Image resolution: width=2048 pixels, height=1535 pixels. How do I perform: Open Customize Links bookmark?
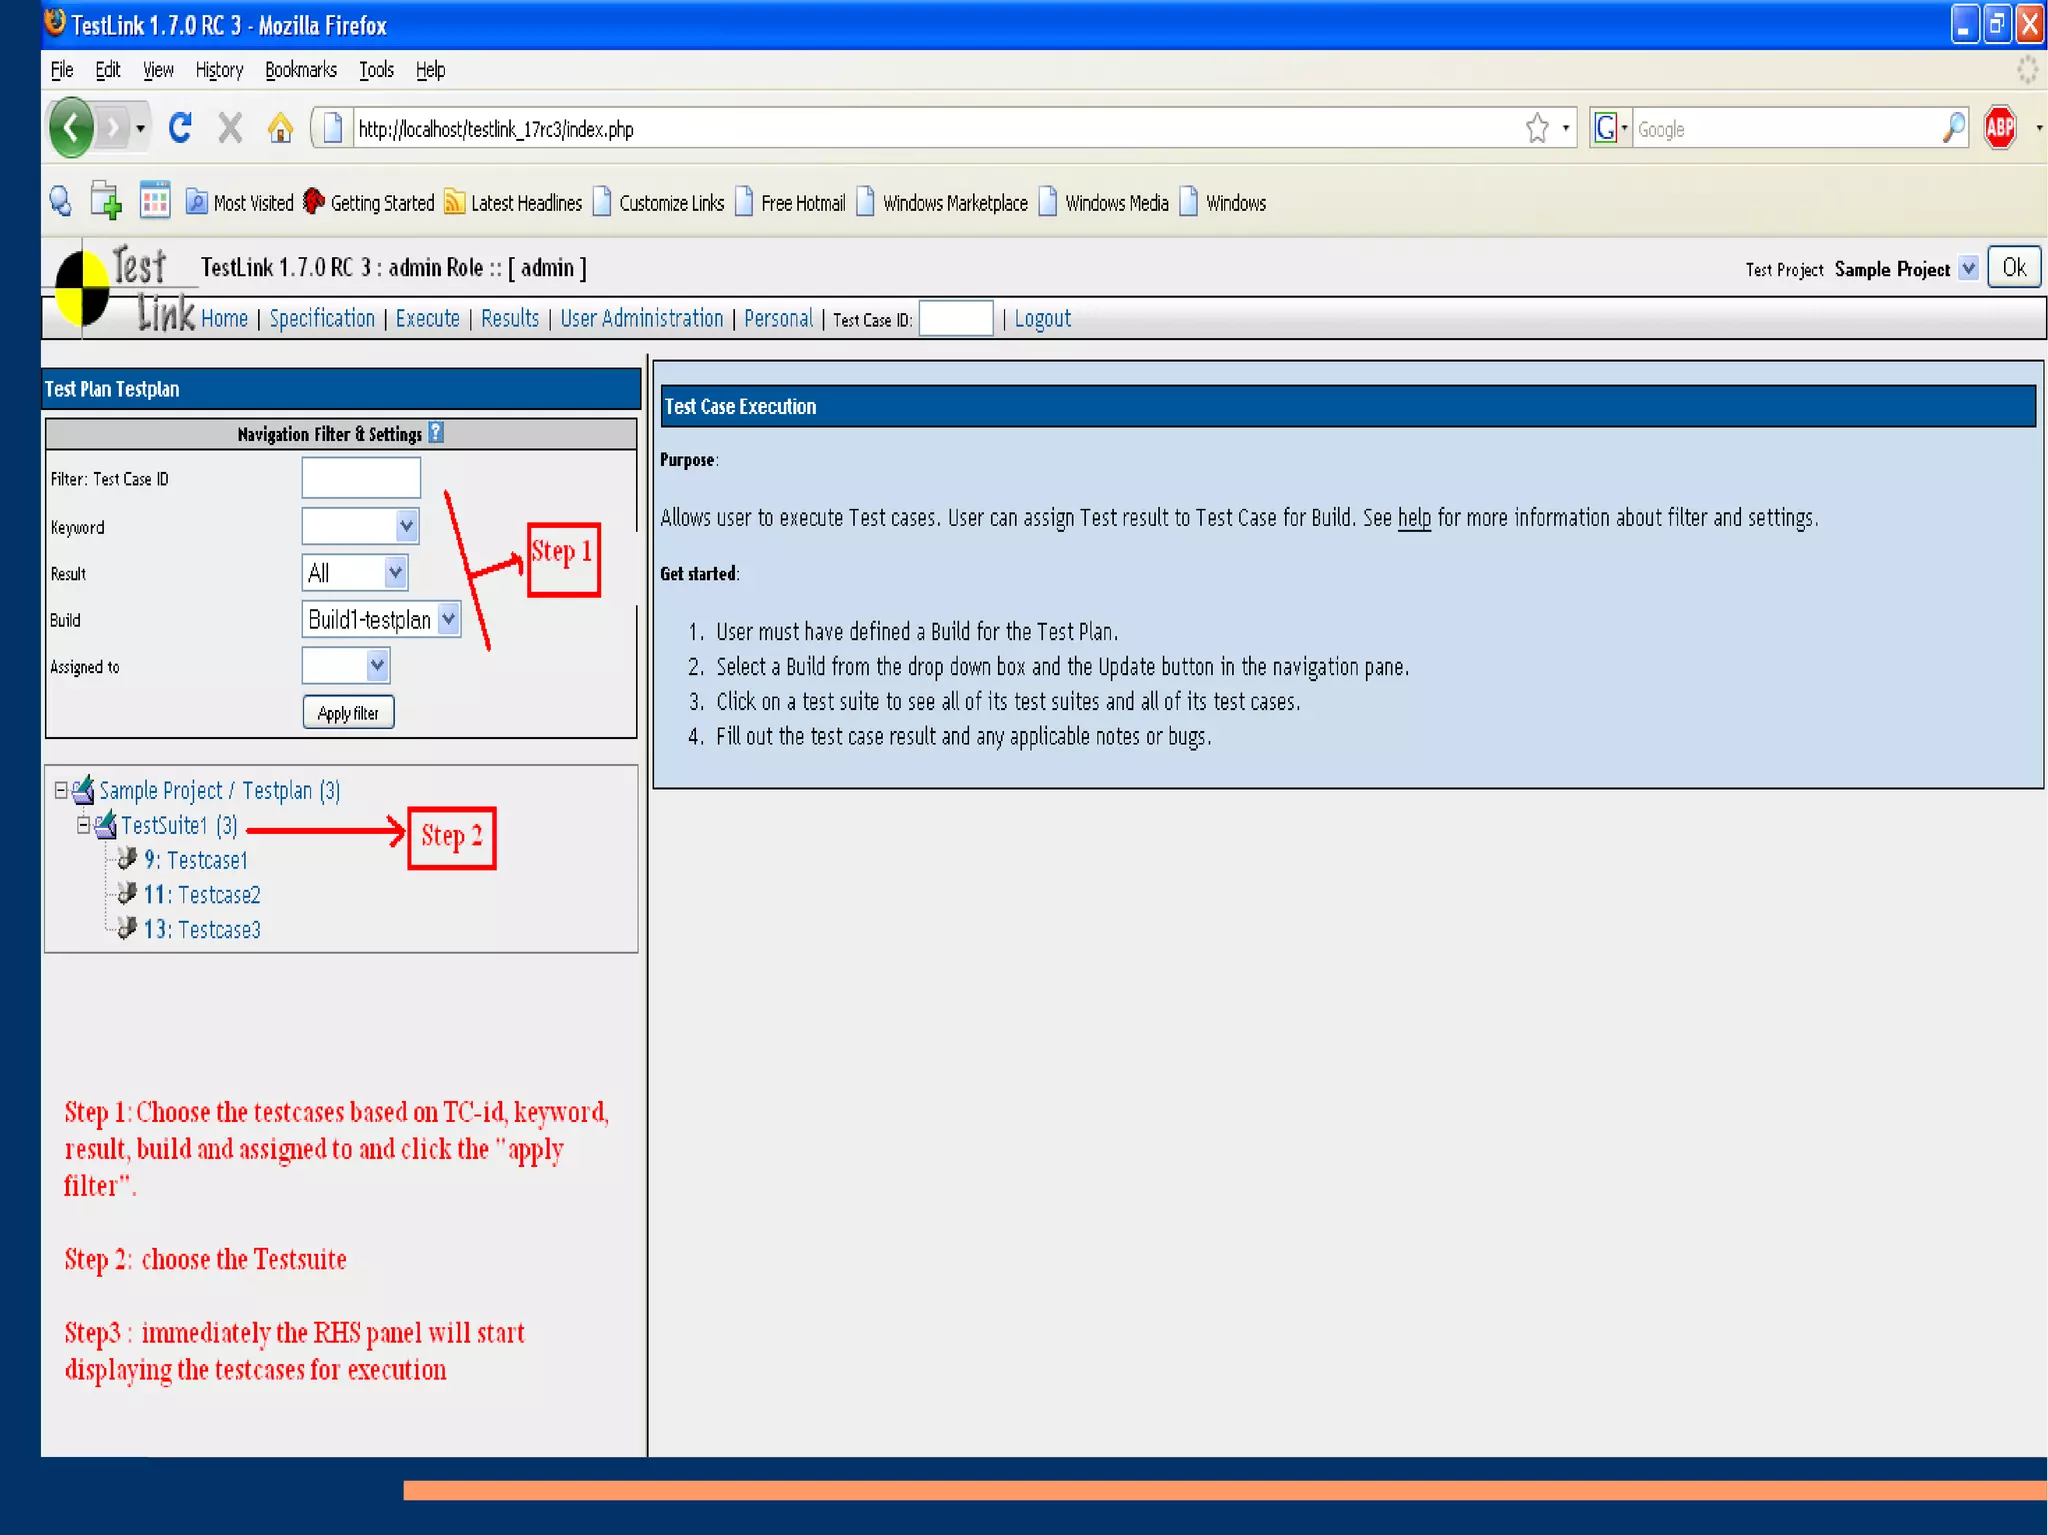(658, 203)
